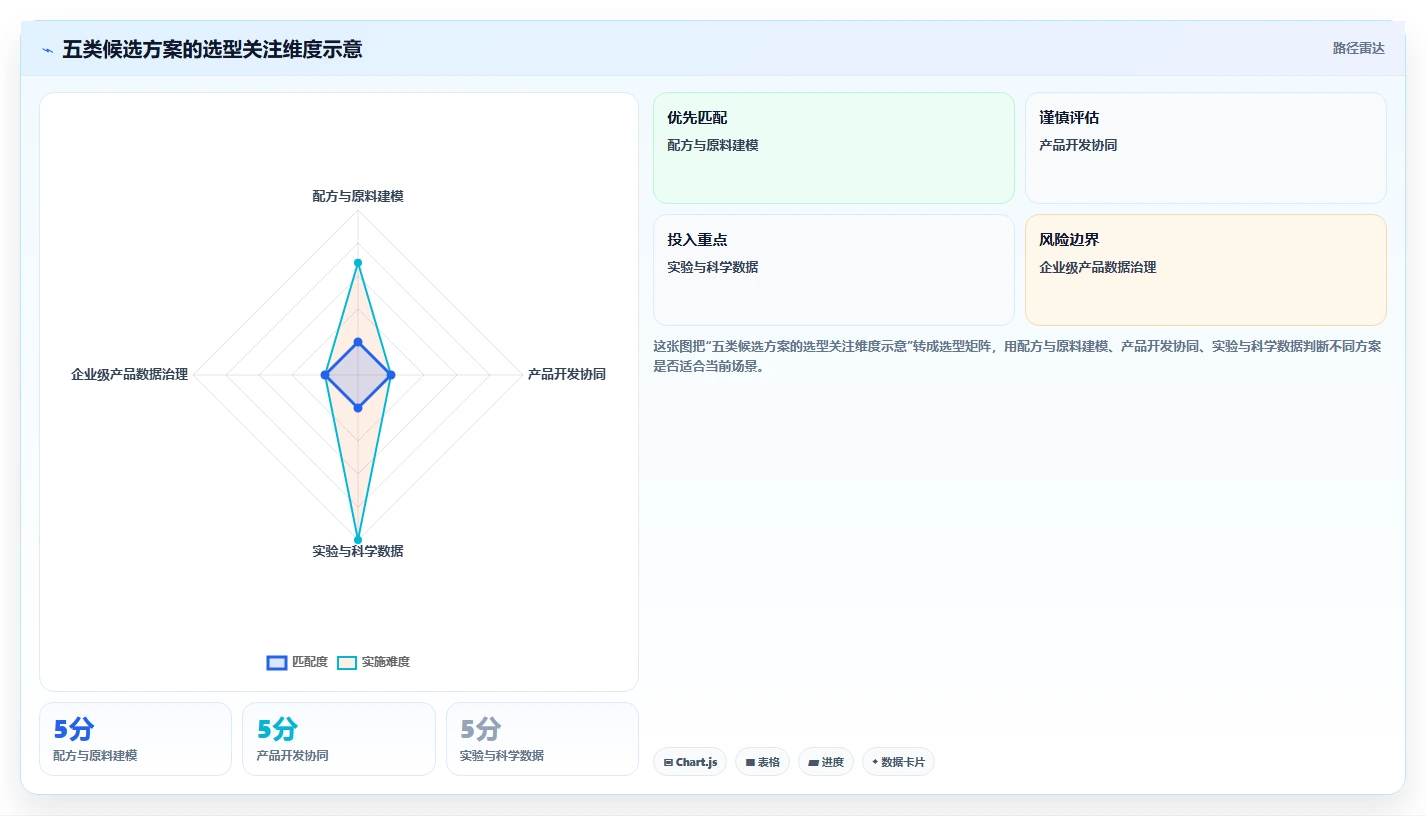Click the teal data point near chart top
The image size is (1426, 816).
(x=358, y=262)
